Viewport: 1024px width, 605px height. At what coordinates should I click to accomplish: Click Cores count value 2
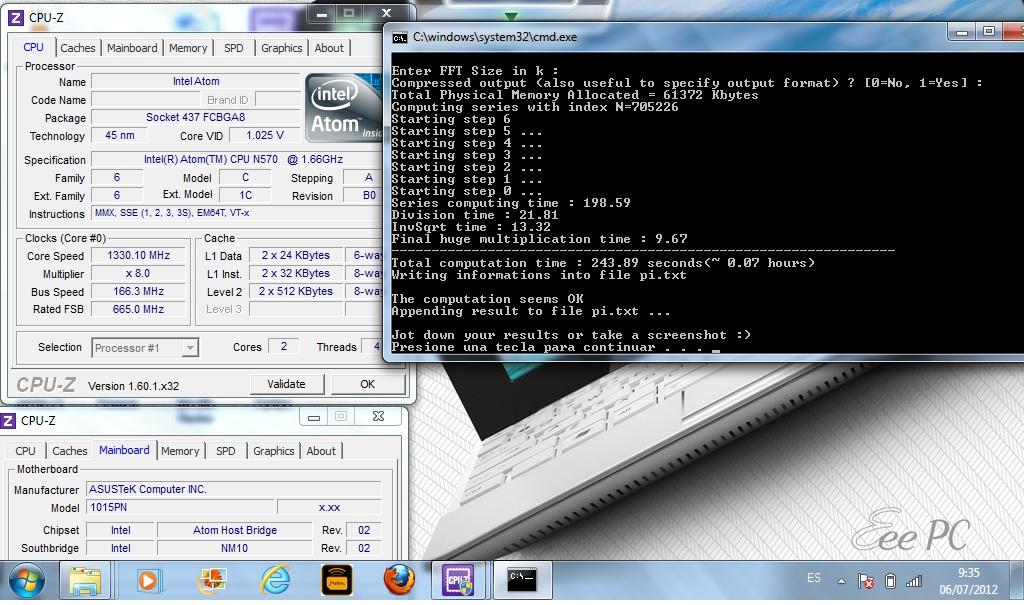coord(283,346)
